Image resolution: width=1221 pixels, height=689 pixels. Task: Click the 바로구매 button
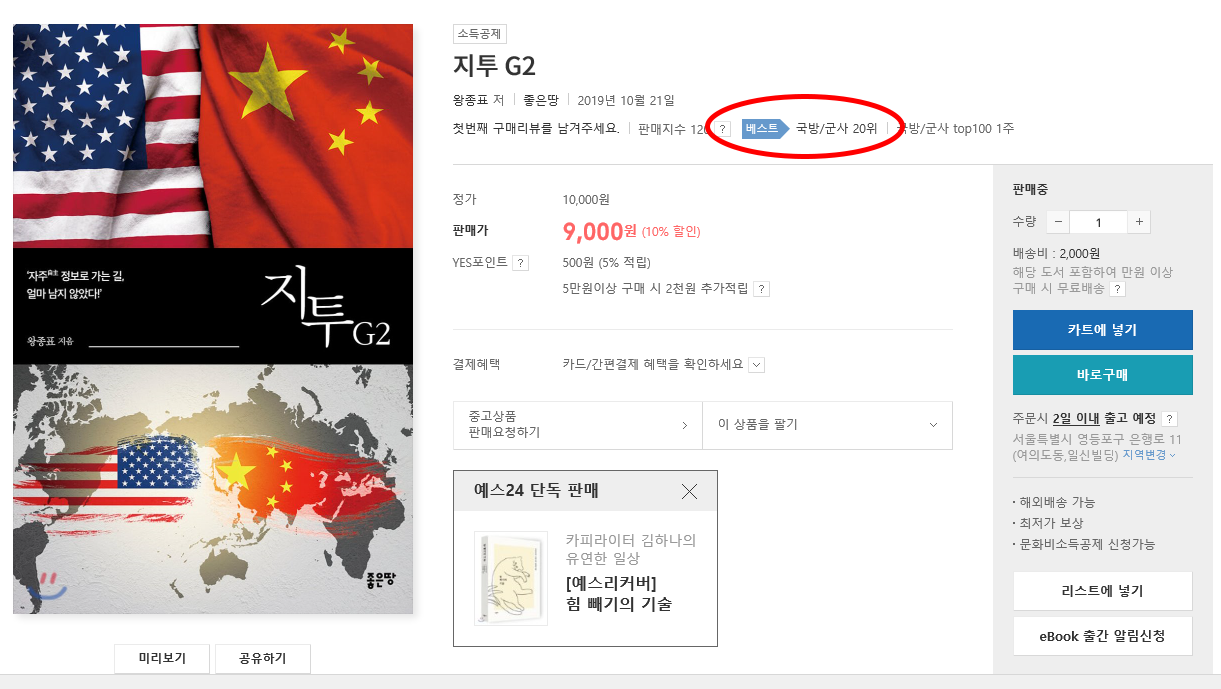(x=1102, y=375)
